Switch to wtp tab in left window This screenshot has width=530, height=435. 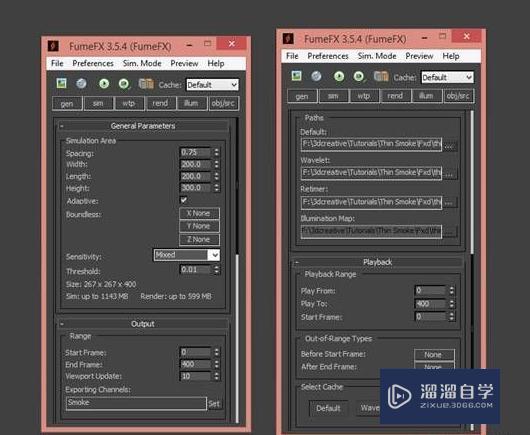pyautogui.click(x=129, y=103)
